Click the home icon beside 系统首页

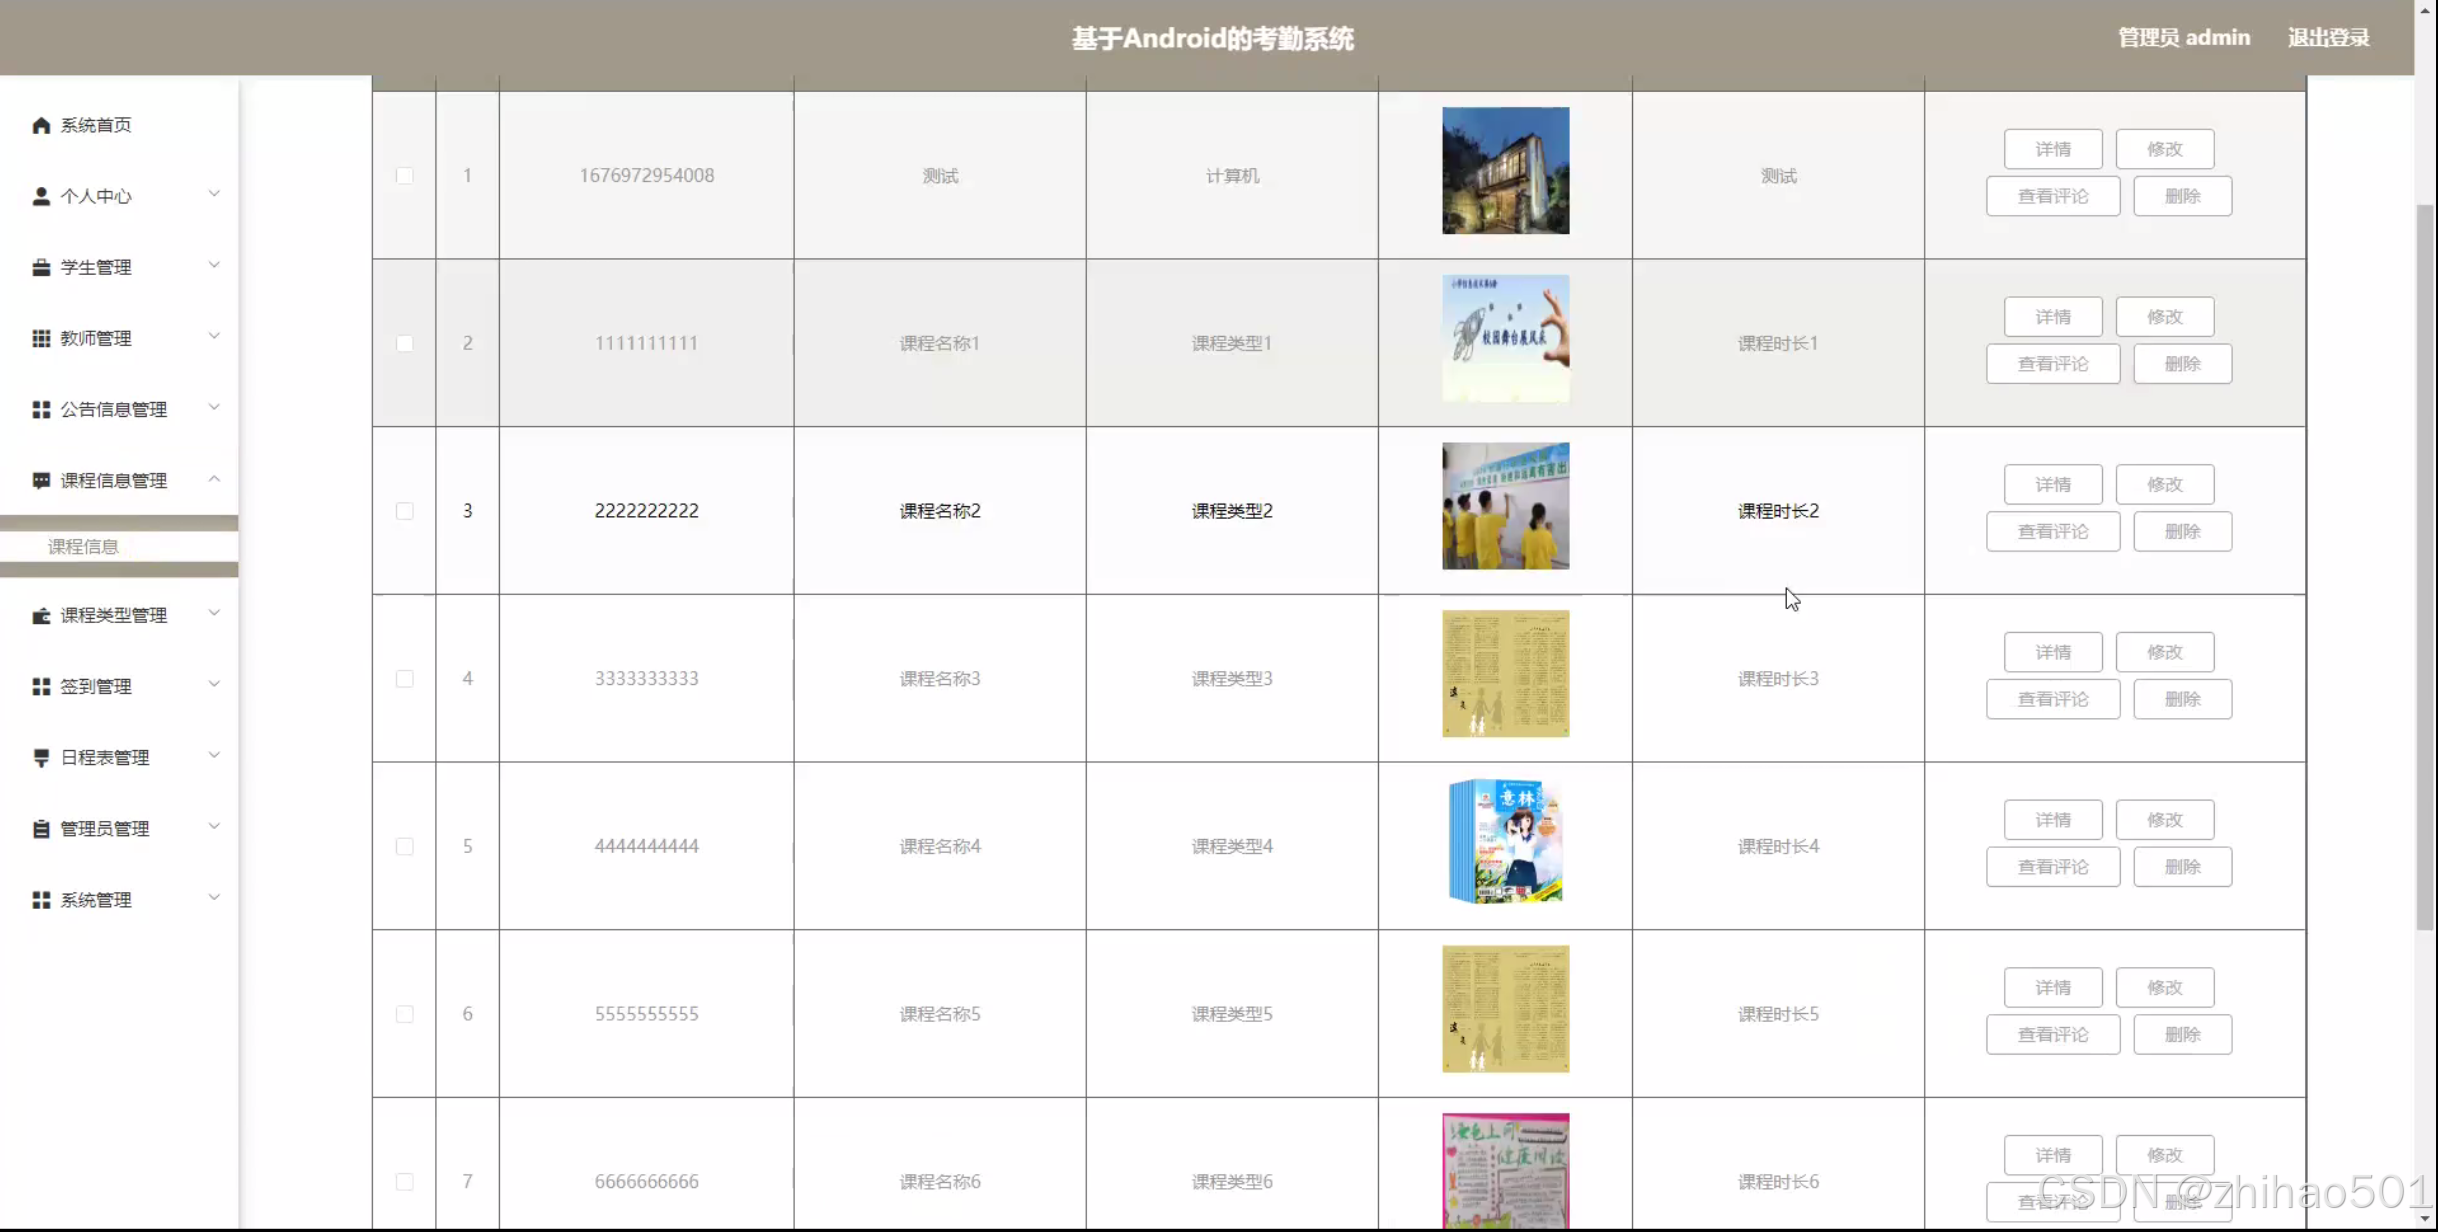(x=41, y=125)
